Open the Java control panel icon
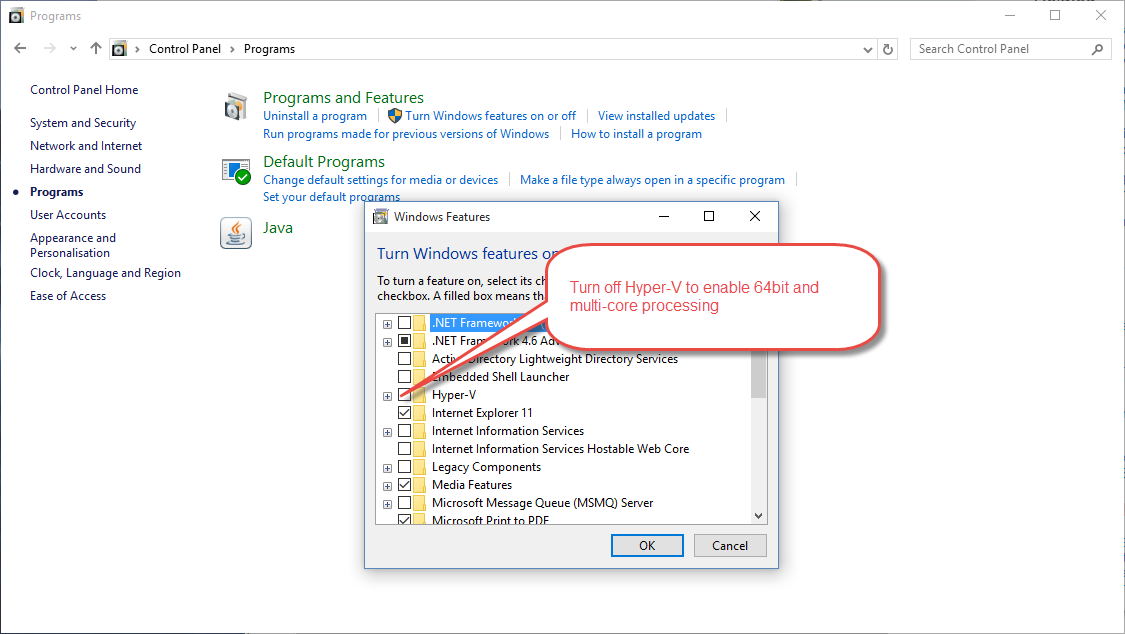Image resolution: width=1125 pixels, height=634 pixels. click(236, 233)
